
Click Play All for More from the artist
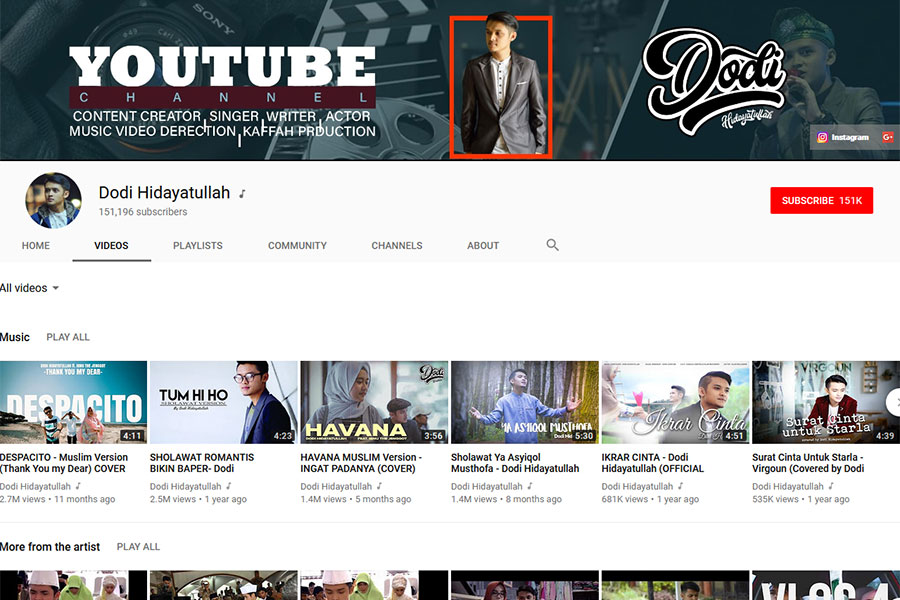pyautogui.click(x=138, y=547)
